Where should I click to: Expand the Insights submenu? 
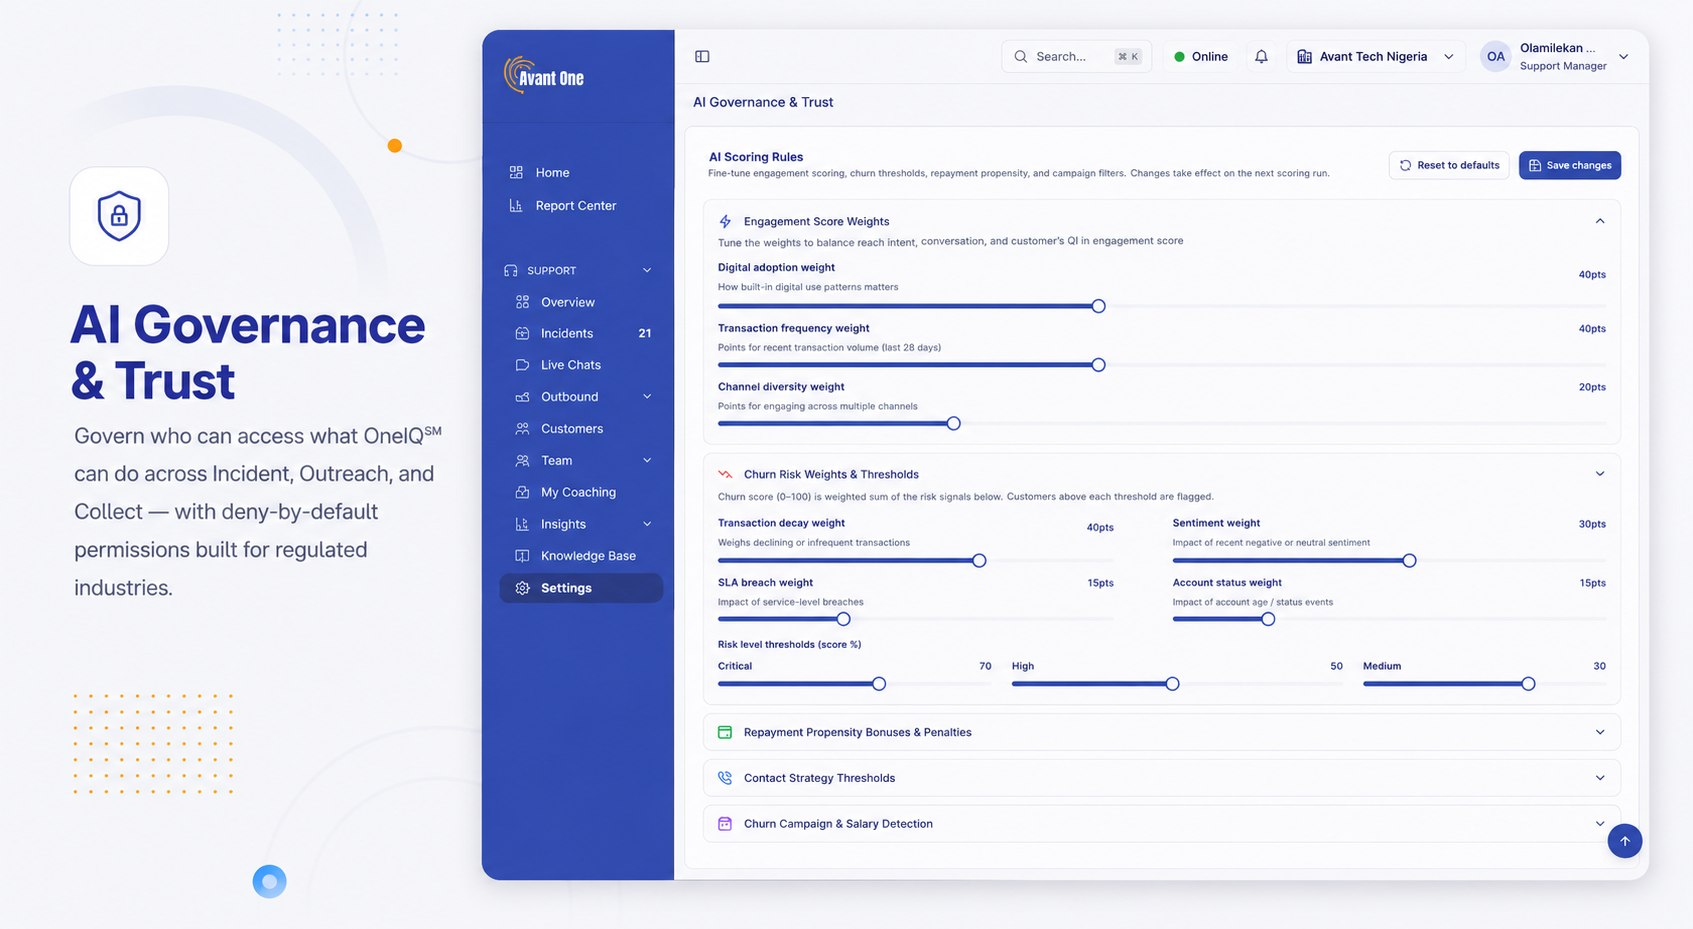tap(647, 524)
